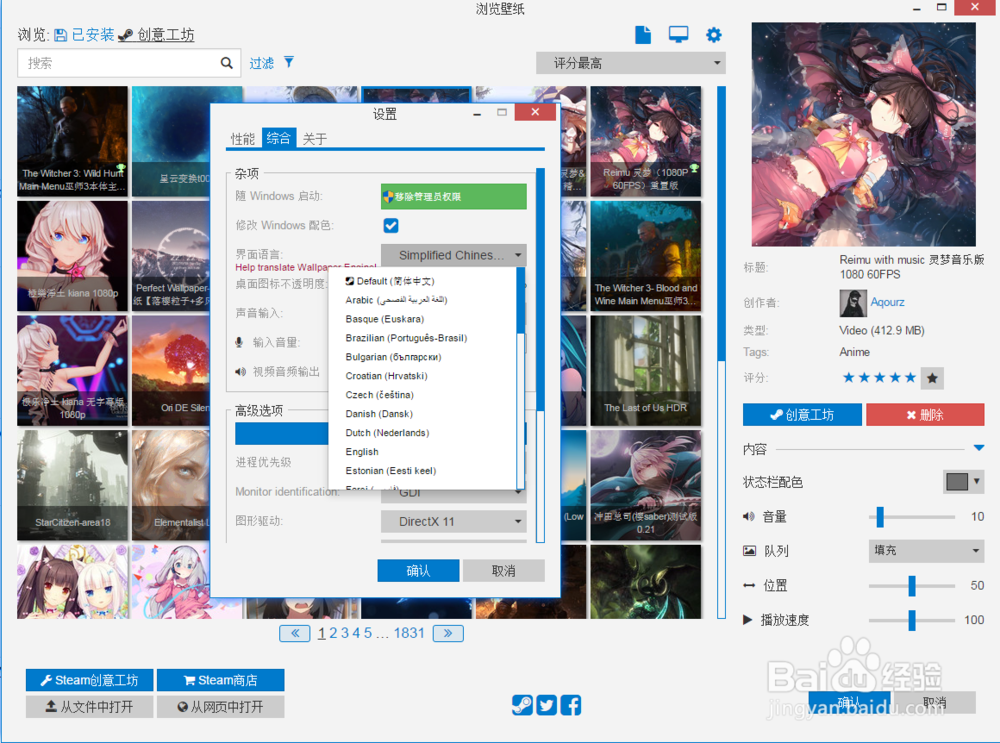Click the video audio output speaker icon

(240, 372)
